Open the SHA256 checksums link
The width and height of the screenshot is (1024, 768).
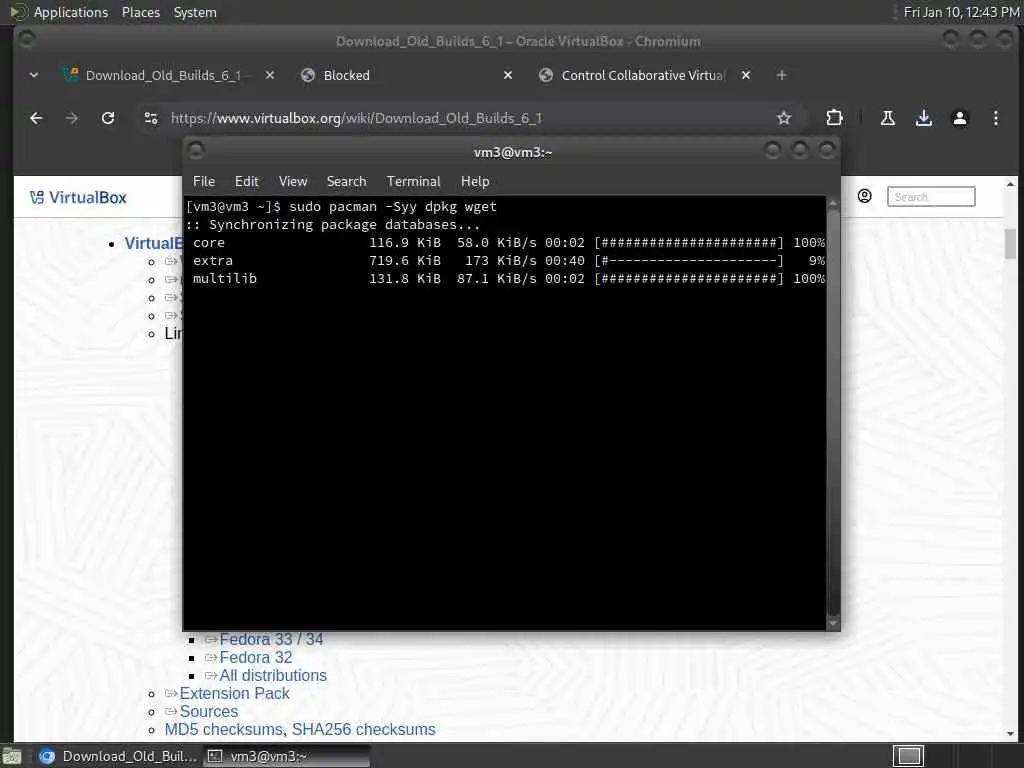coord(363,729)
